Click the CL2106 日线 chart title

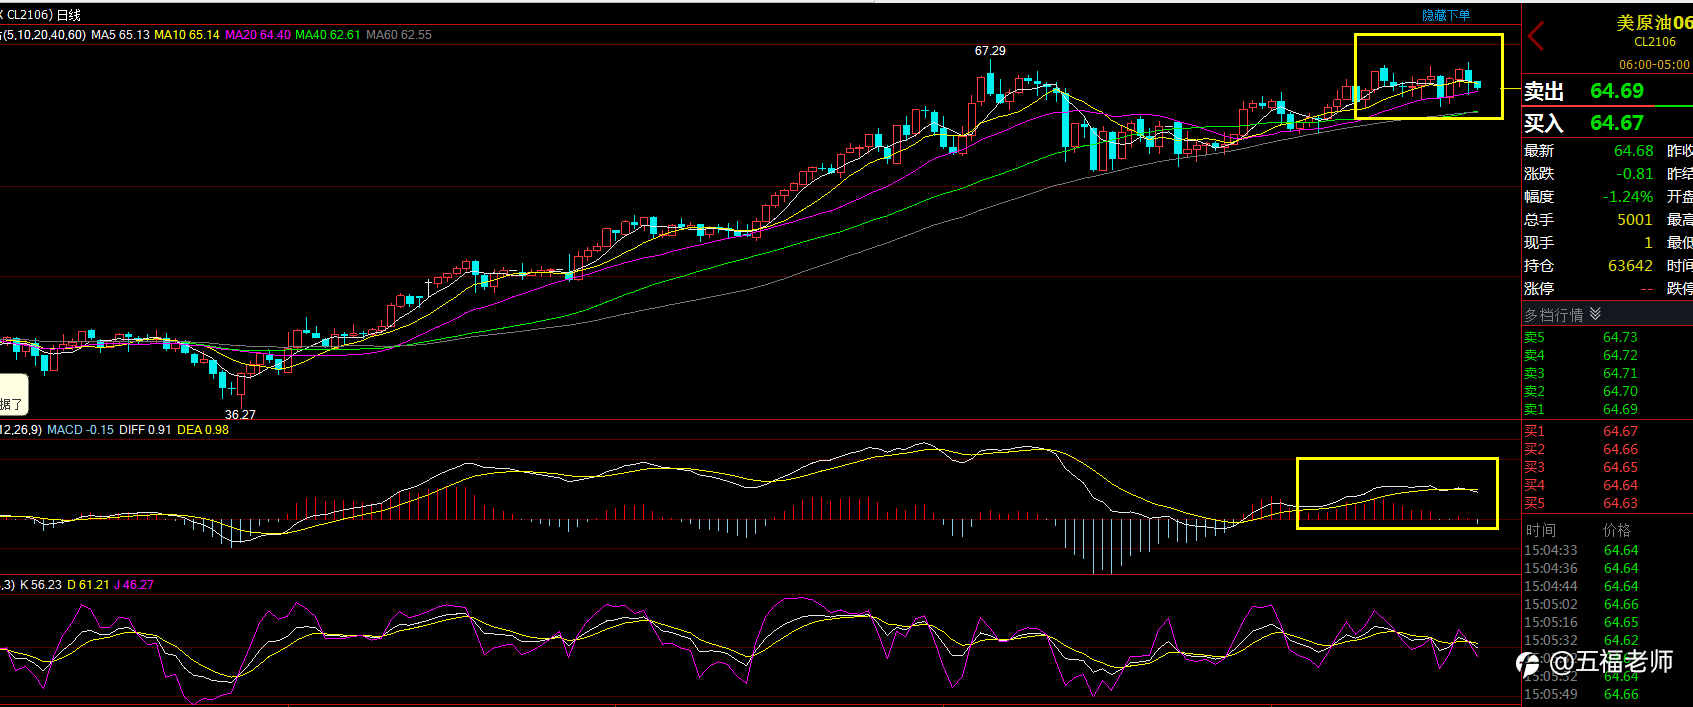tap(44, 15)
